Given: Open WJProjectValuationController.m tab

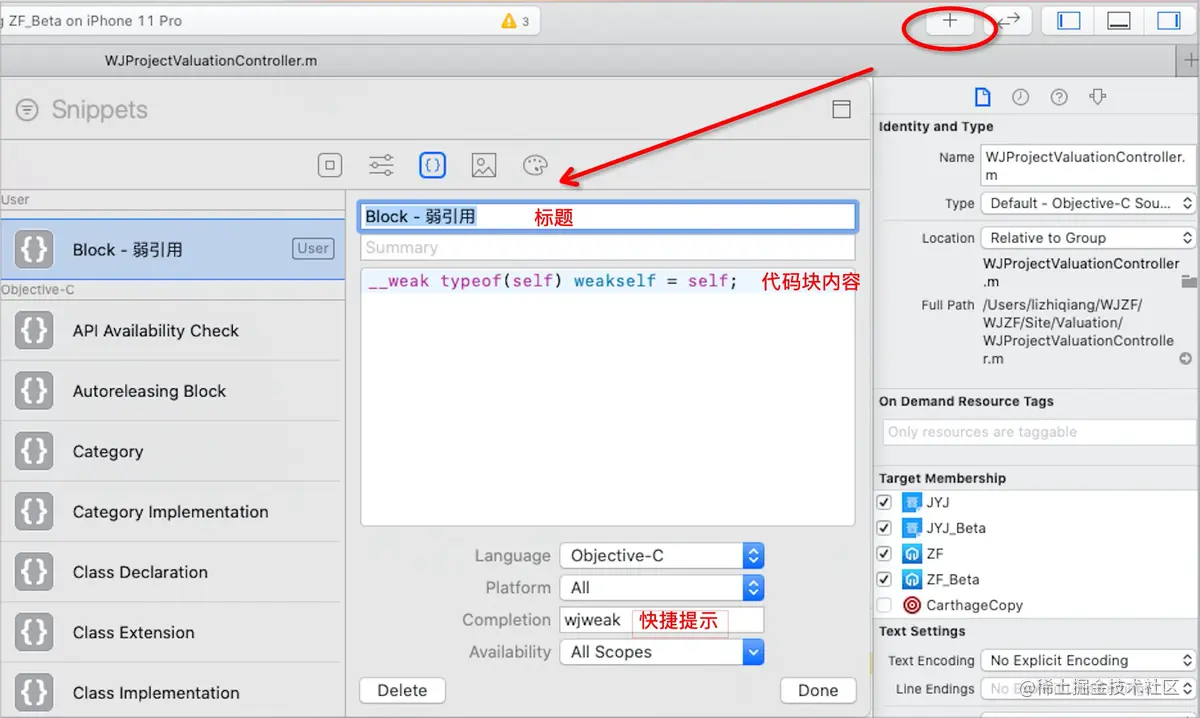Looking at the screenshot, I should (x=211, y=61).
